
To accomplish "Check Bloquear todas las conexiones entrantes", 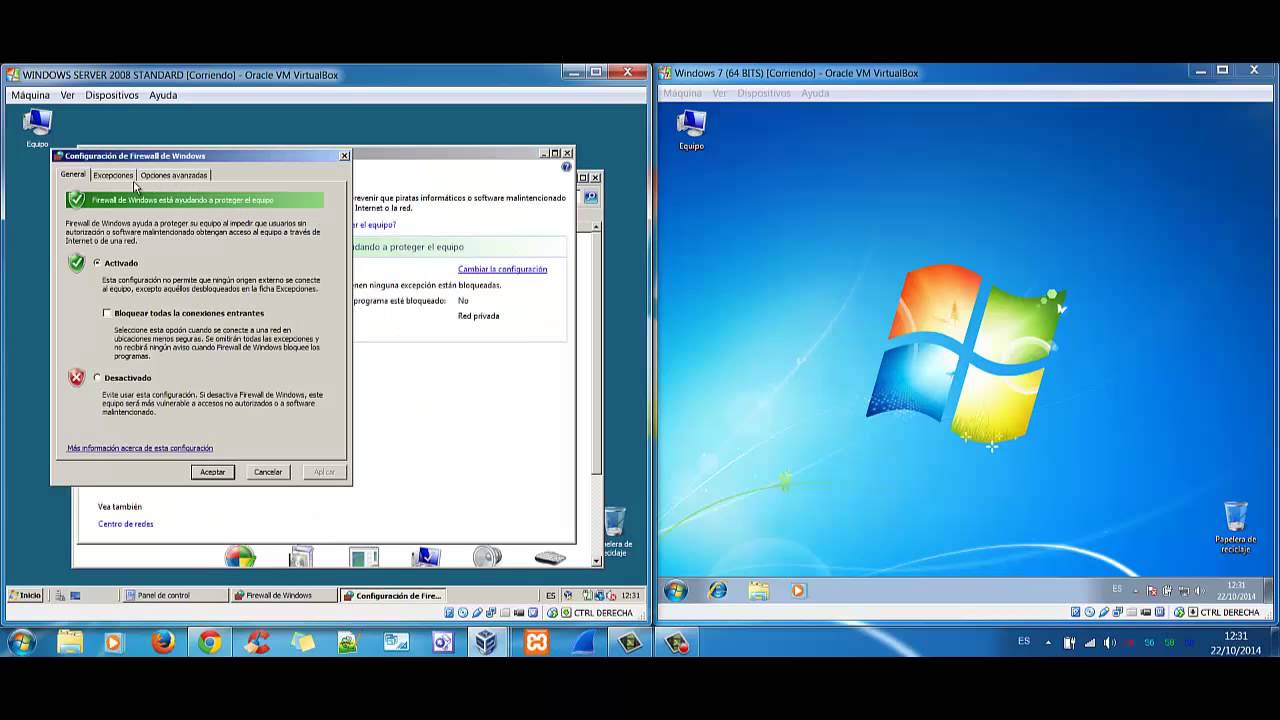I will pyautogui.click(x=107, y=313).
